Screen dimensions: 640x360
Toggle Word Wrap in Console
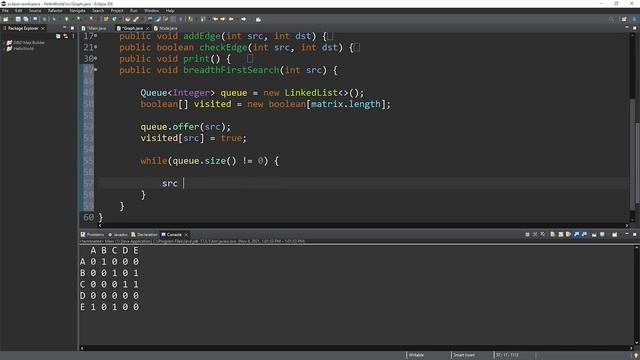pyautogui.click(x=568, y=234)
